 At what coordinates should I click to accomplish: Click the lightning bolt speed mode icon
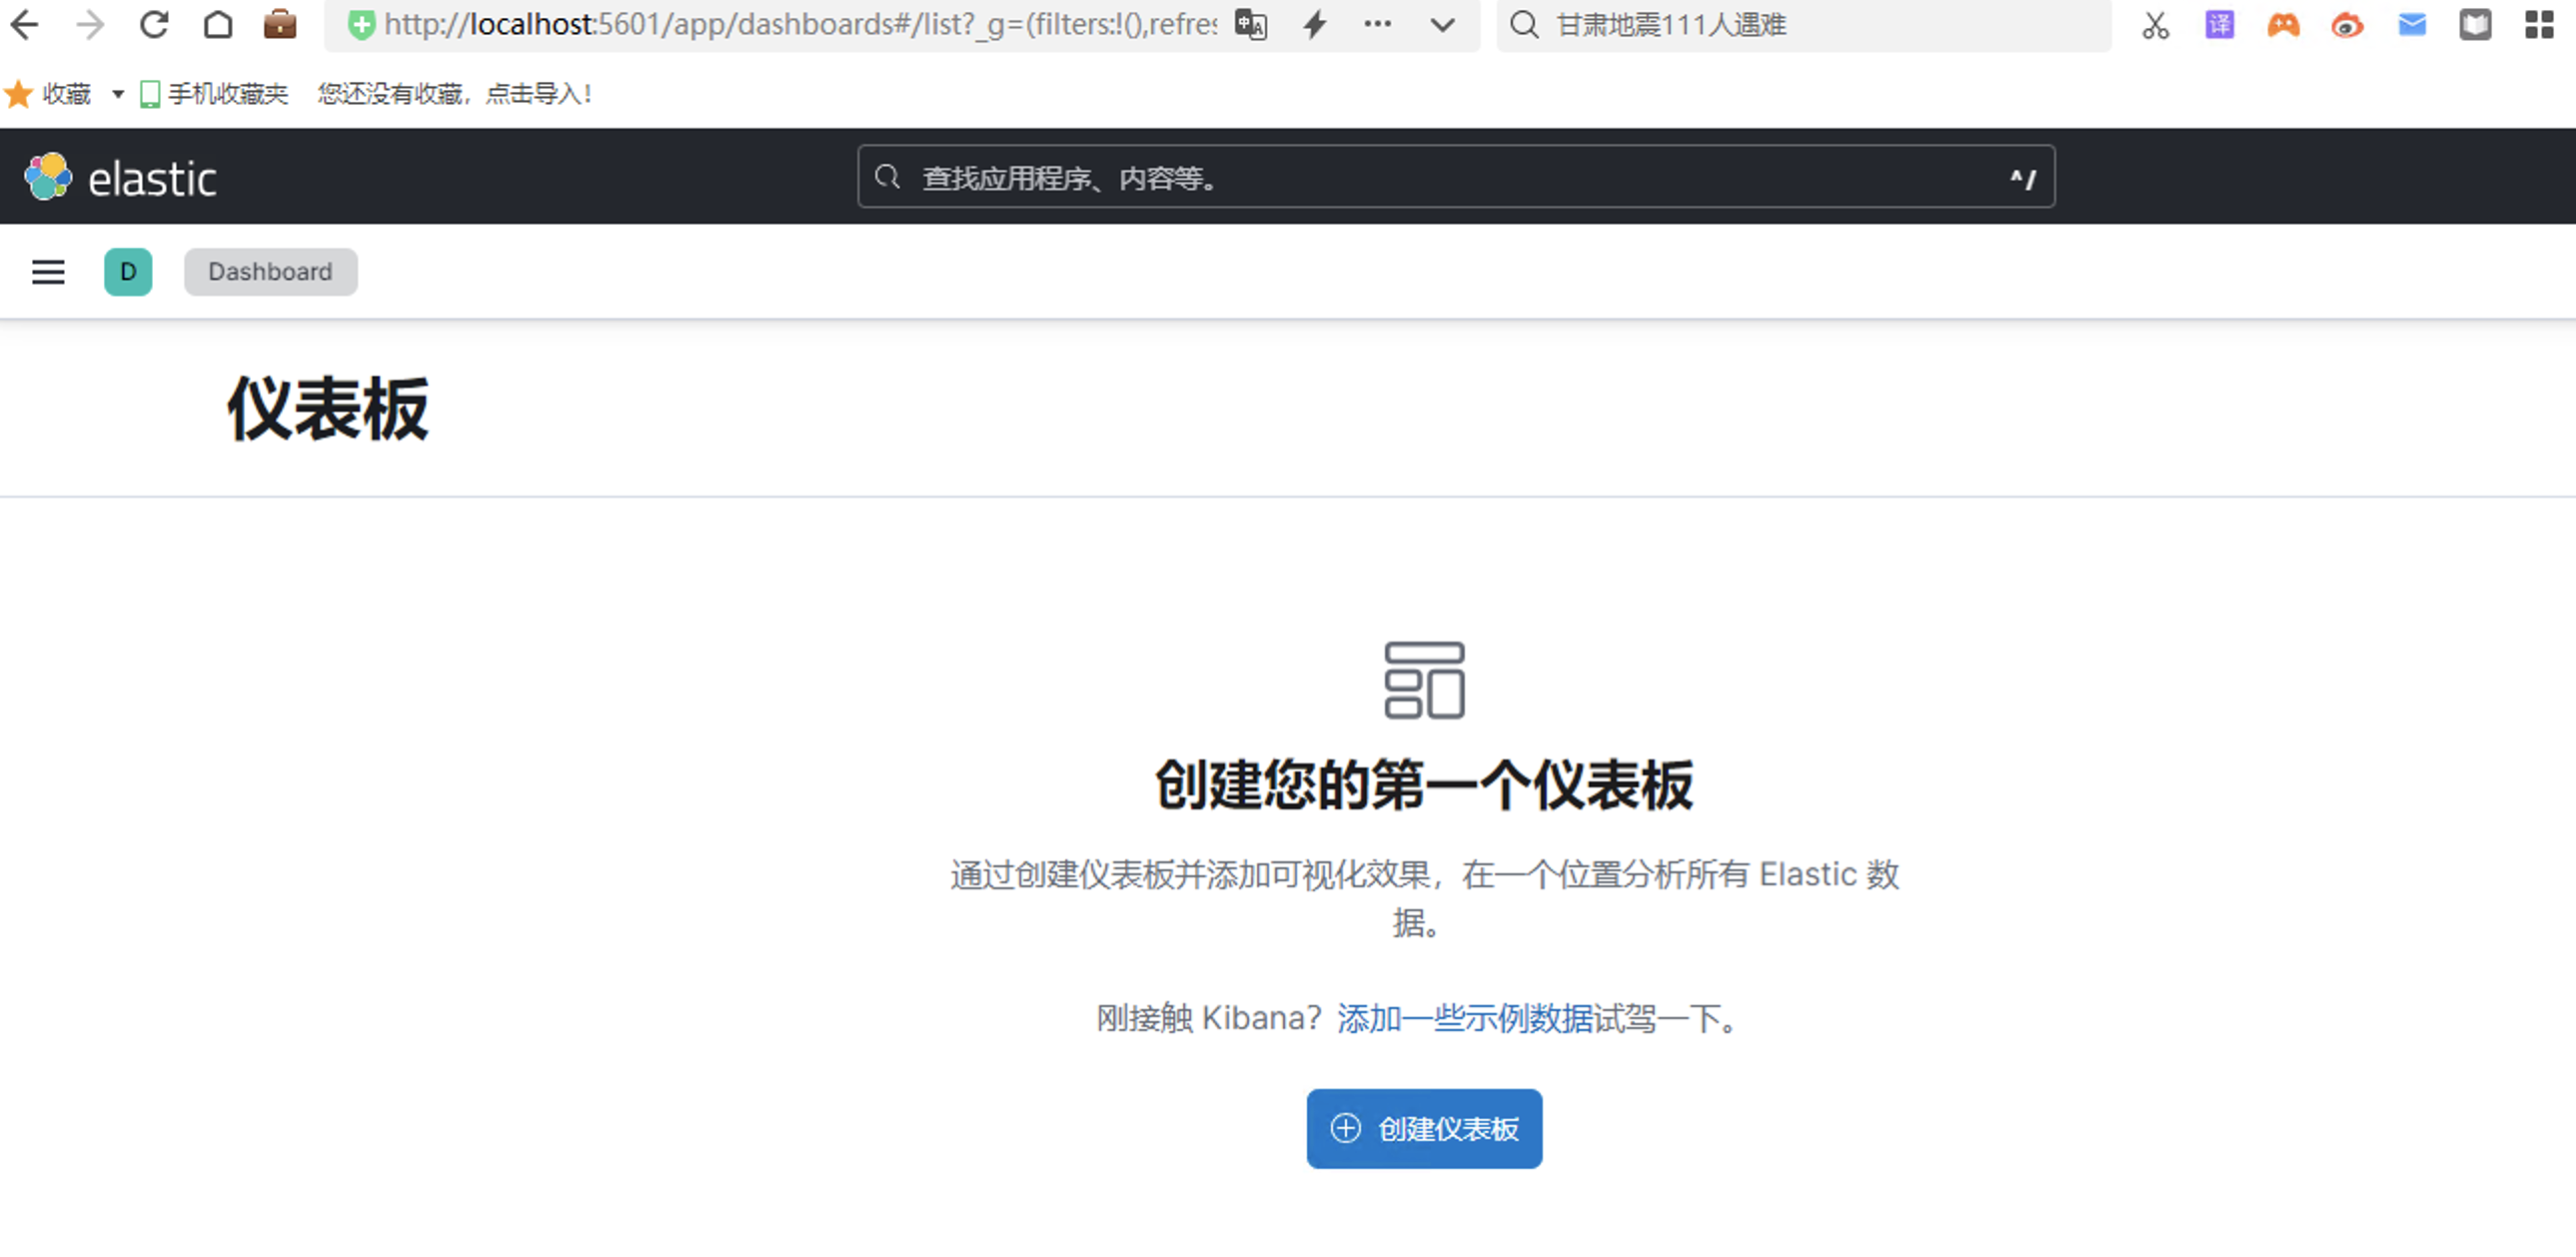click(x=1315, y=24)
